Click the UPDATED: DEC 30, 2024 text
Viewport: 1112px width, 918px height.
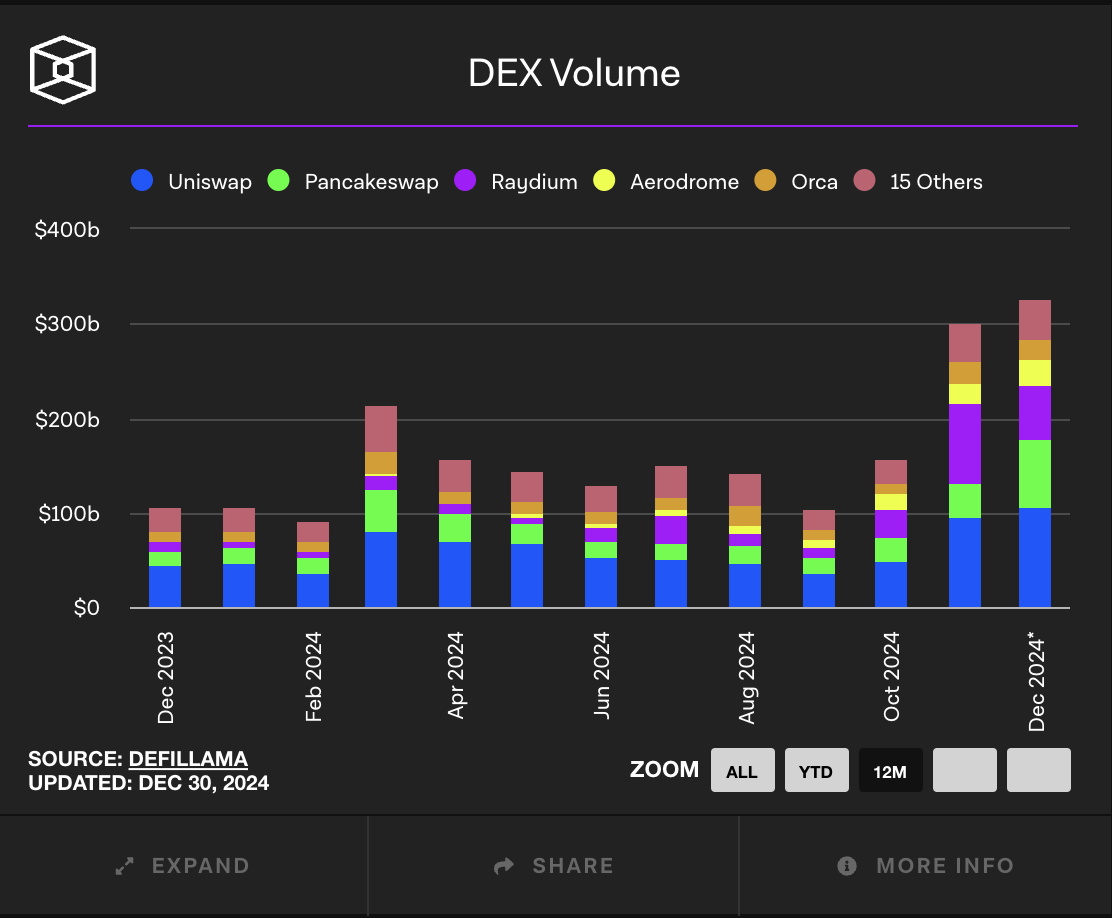pyautogui.click(x=148, y=783)
